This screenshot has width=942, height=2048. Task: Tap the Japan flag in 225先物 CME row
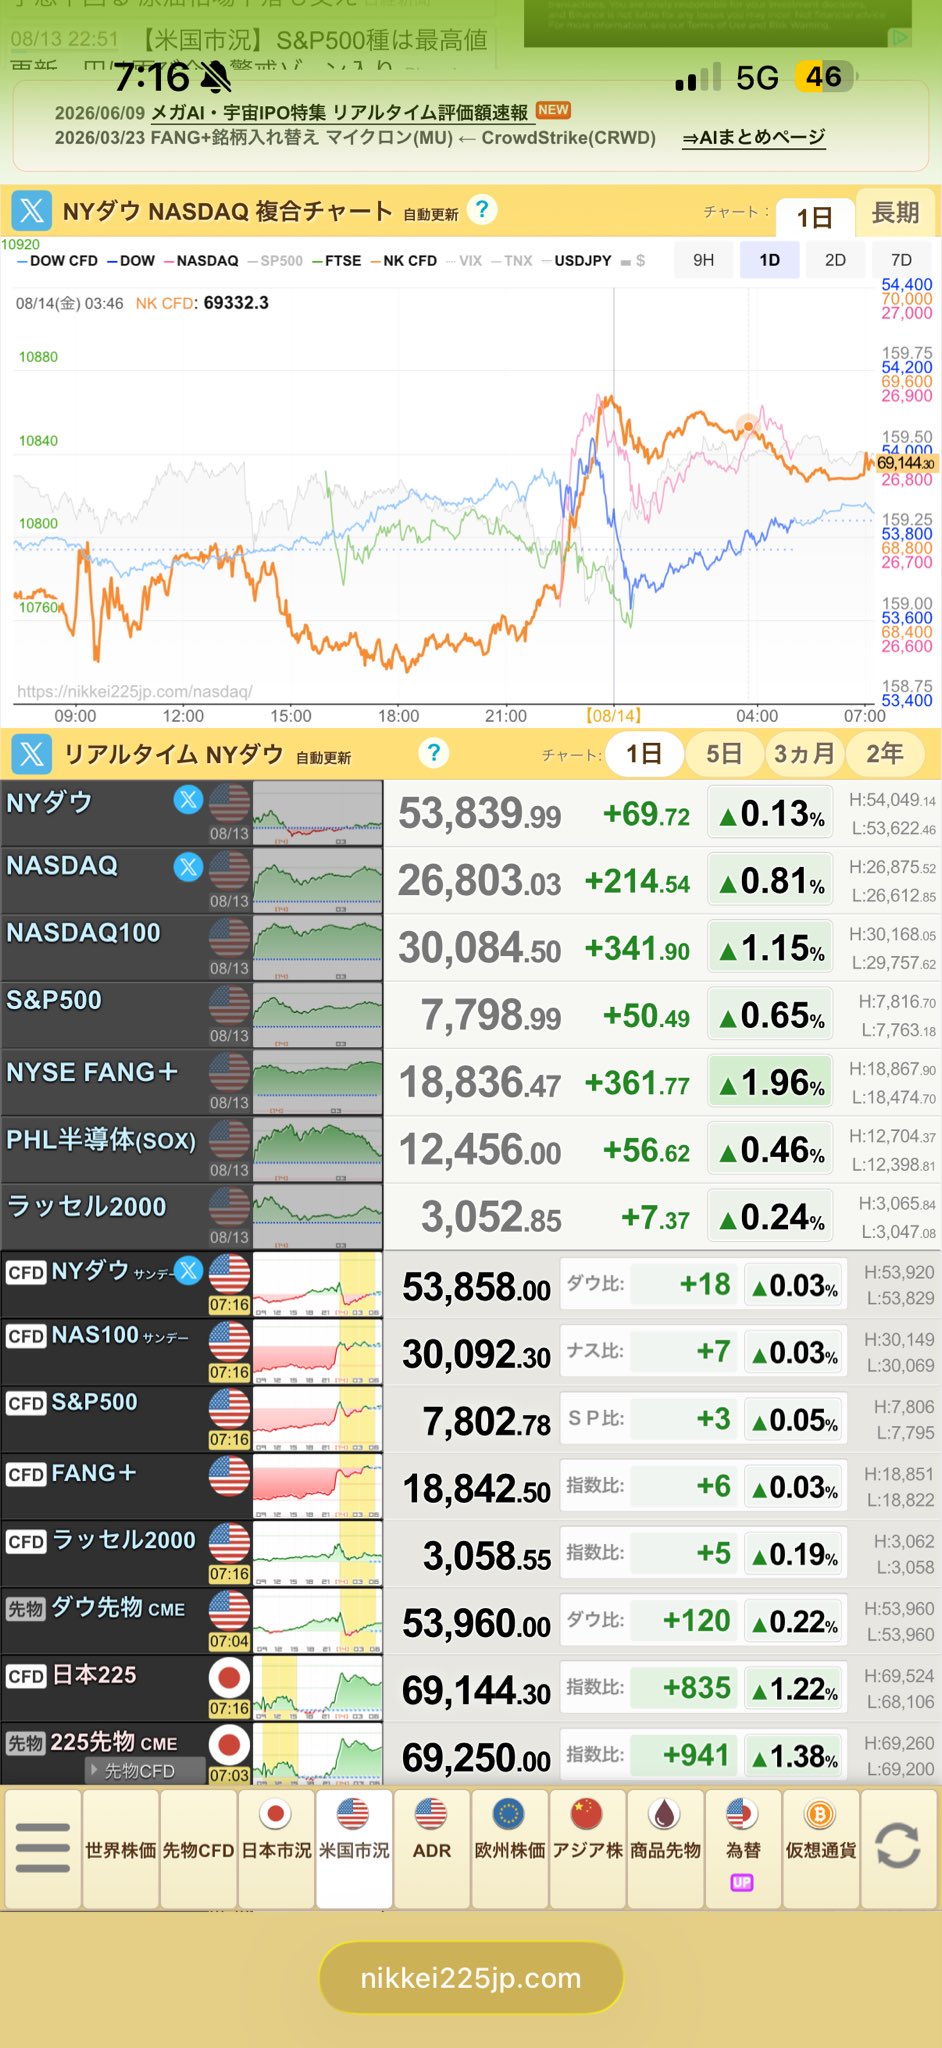230,1745
